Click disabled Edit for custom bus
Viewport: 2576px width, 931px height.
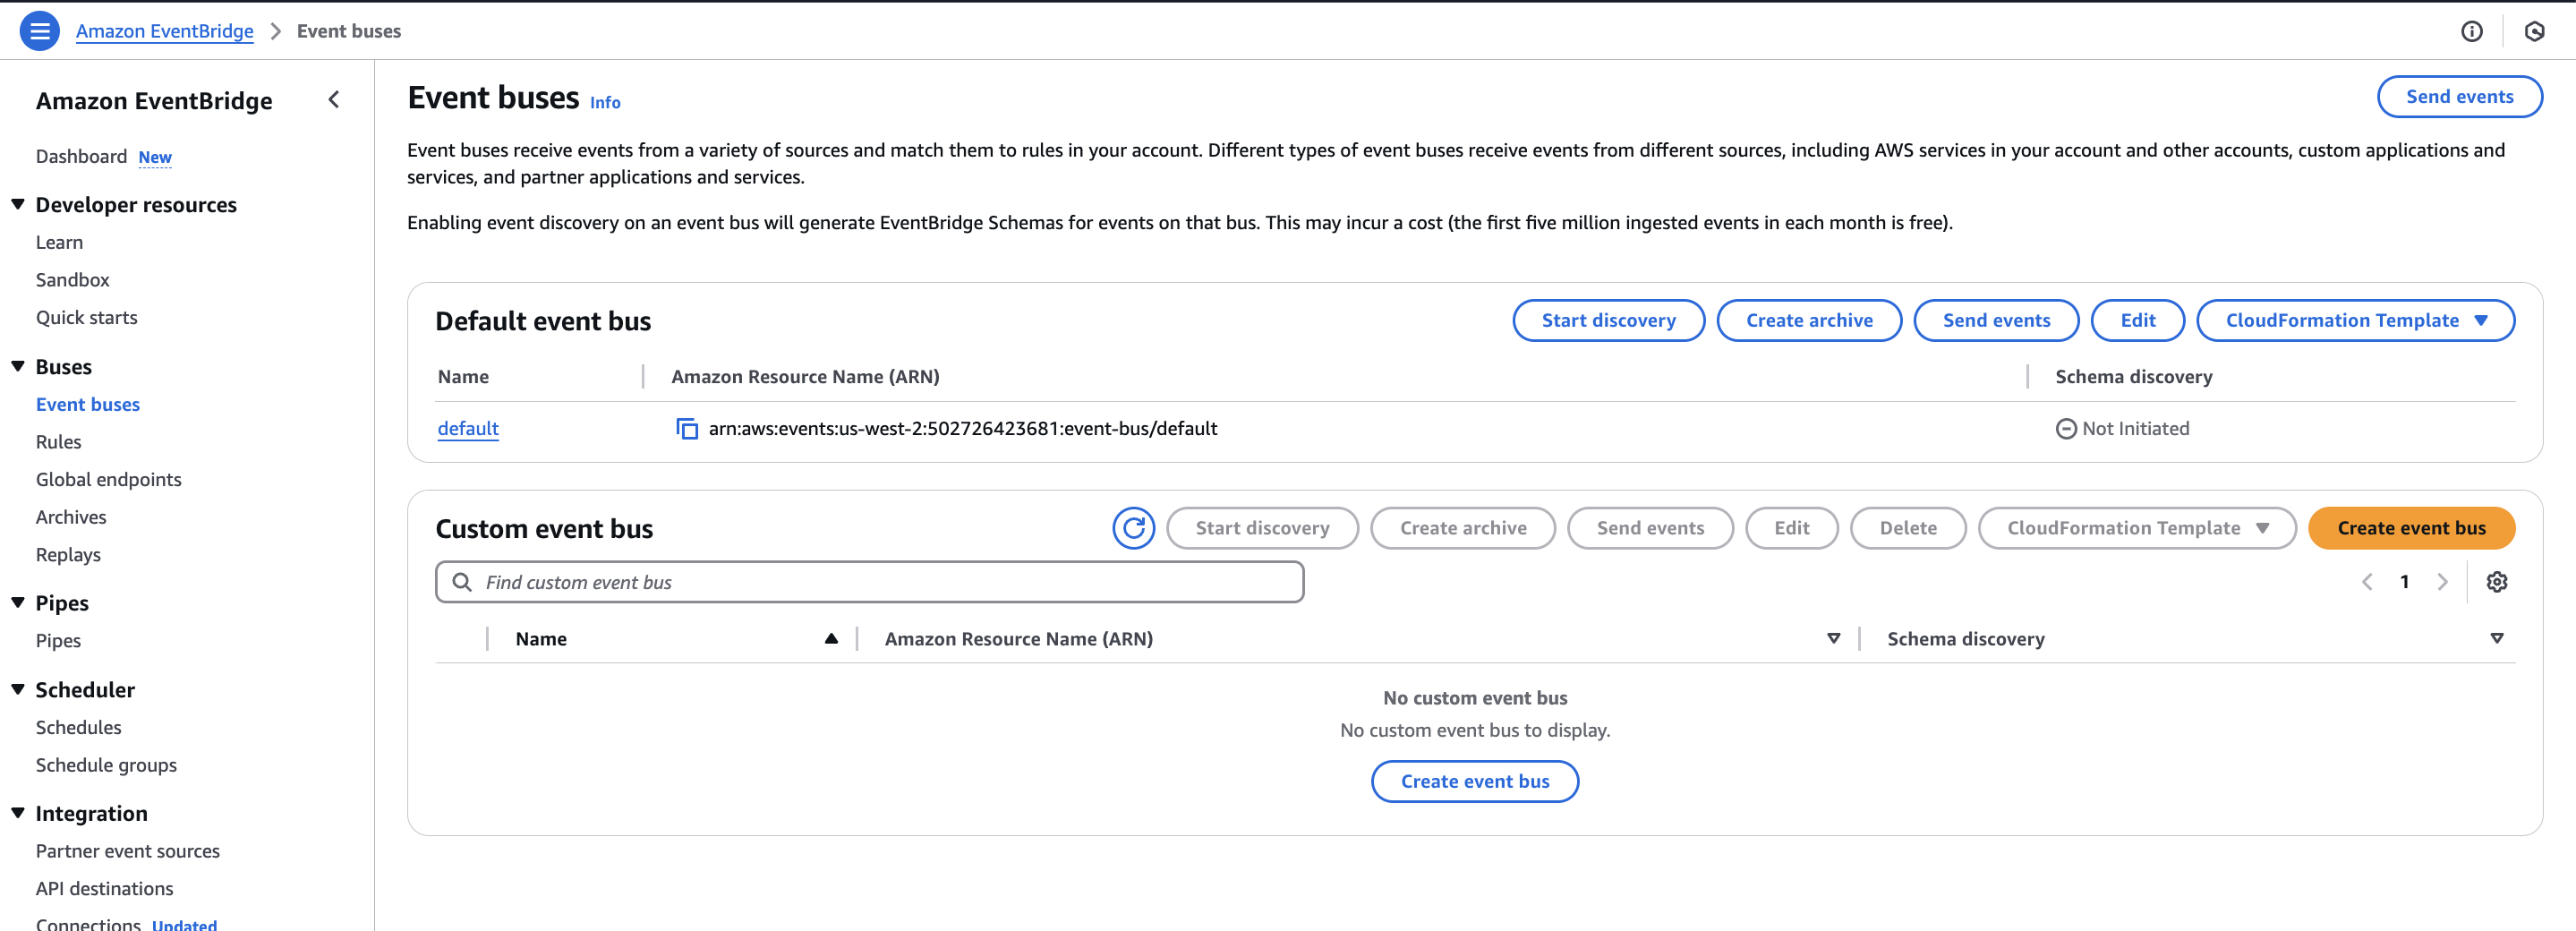click(x=1792, y=528)
